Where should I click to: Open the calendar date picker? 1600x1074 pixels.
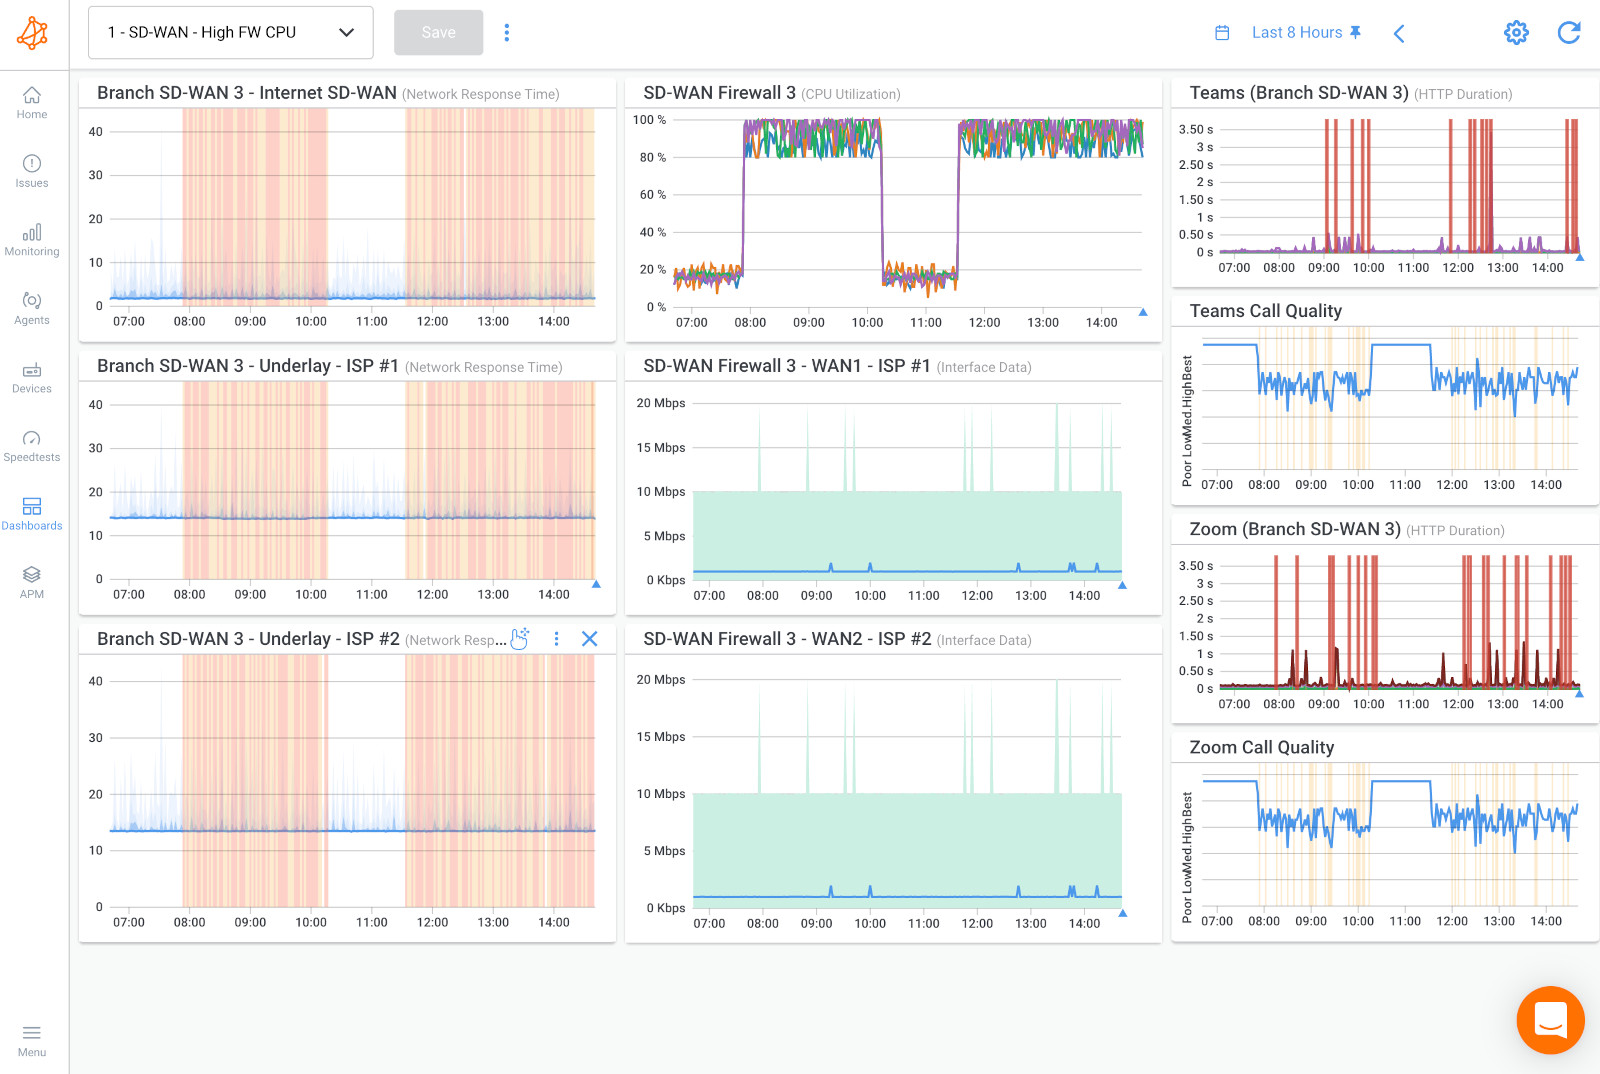1221,32
